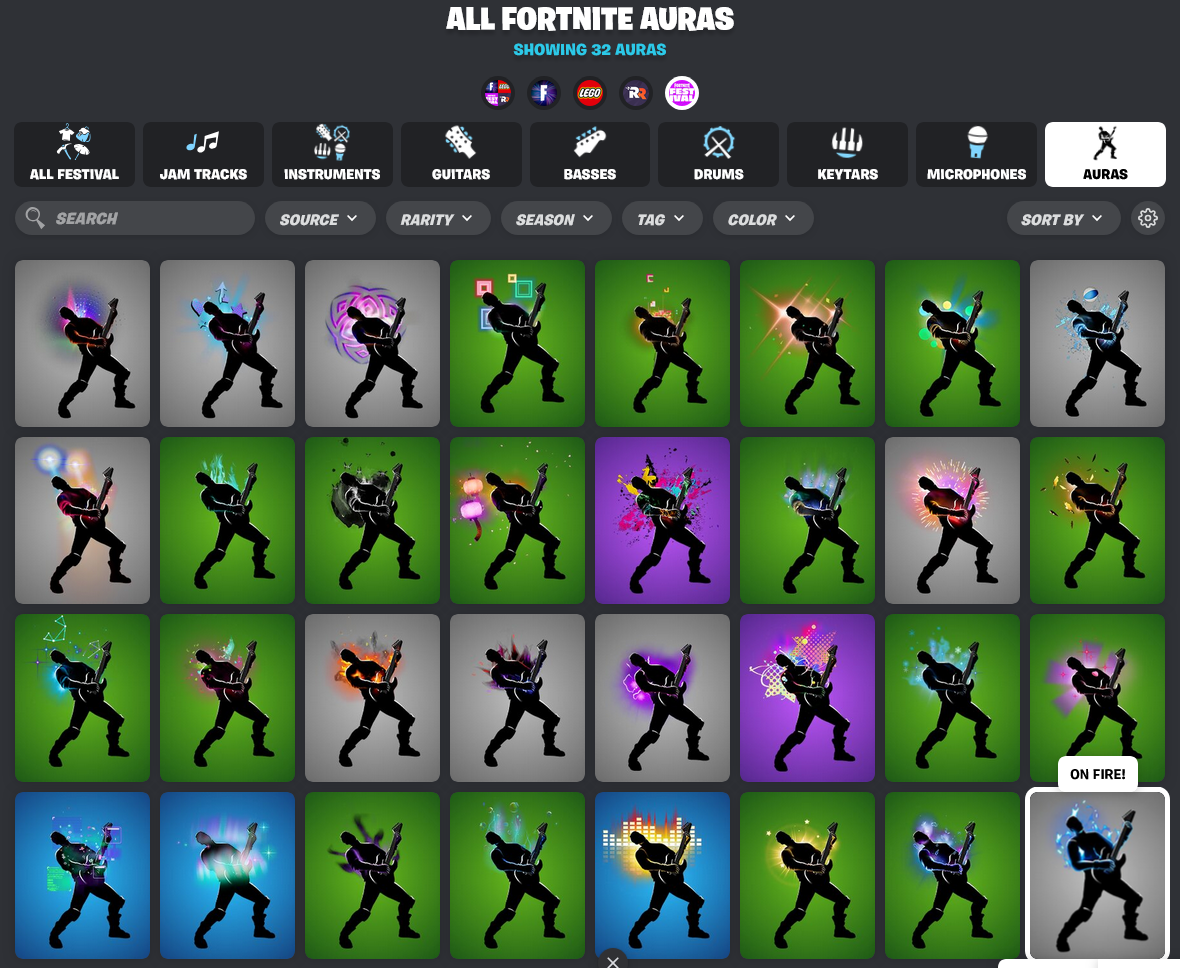Open the green card with pink rays aura
This screenshot has height=968, width=1180.
[1097, 698]
